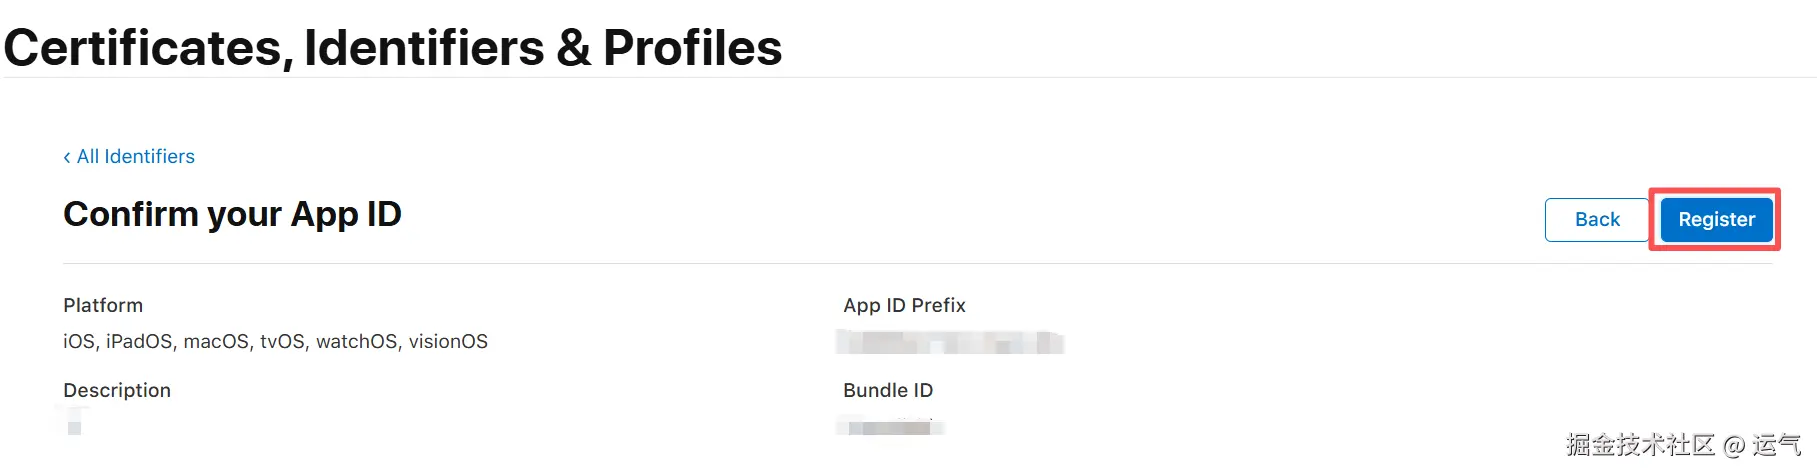Click the tvOS platform text
This screenshot has height=474, width=1817.
282,342
